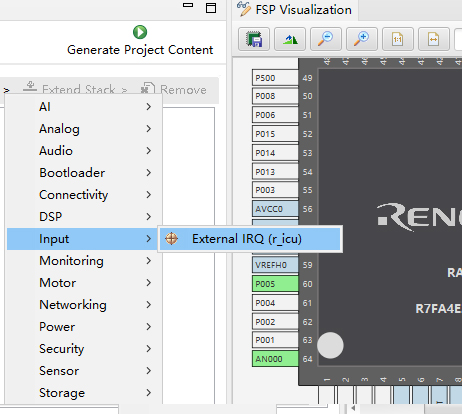Switch to the FSP Visualization tab
Image resolution: width=462 pixels, height=414 pixels.
295,10
